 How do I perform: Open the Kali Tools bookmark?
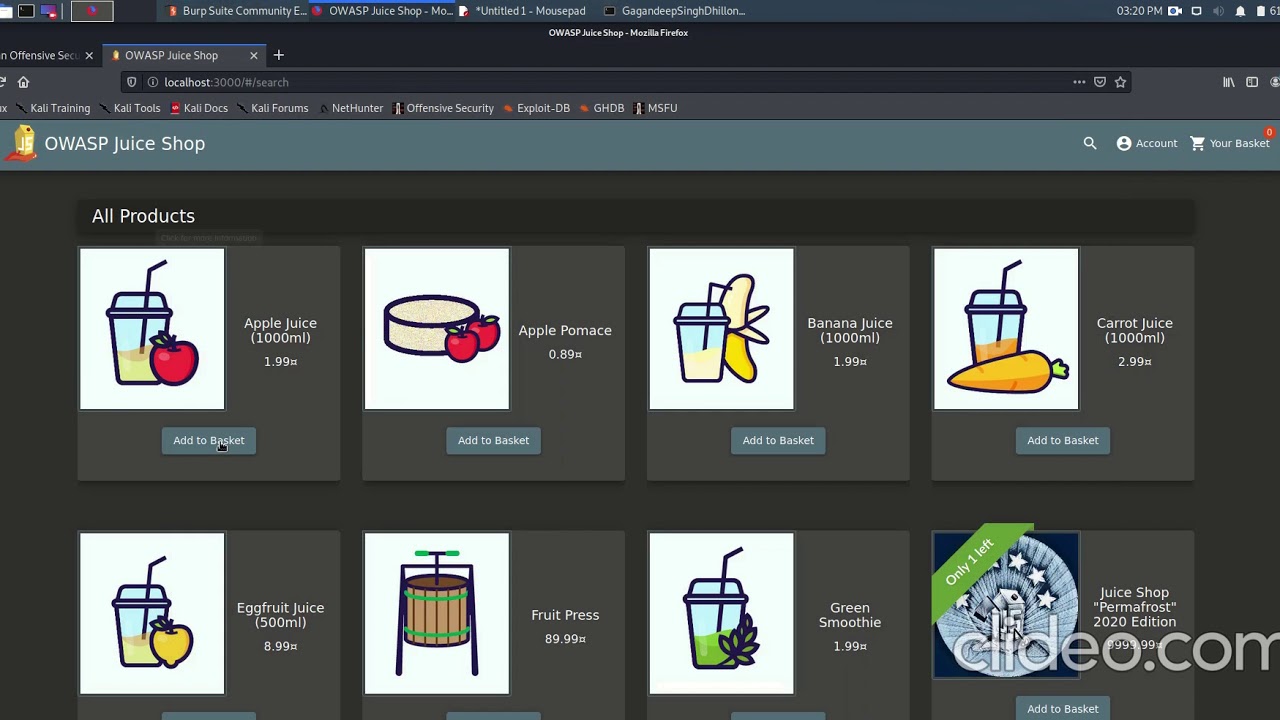[130, 108]
